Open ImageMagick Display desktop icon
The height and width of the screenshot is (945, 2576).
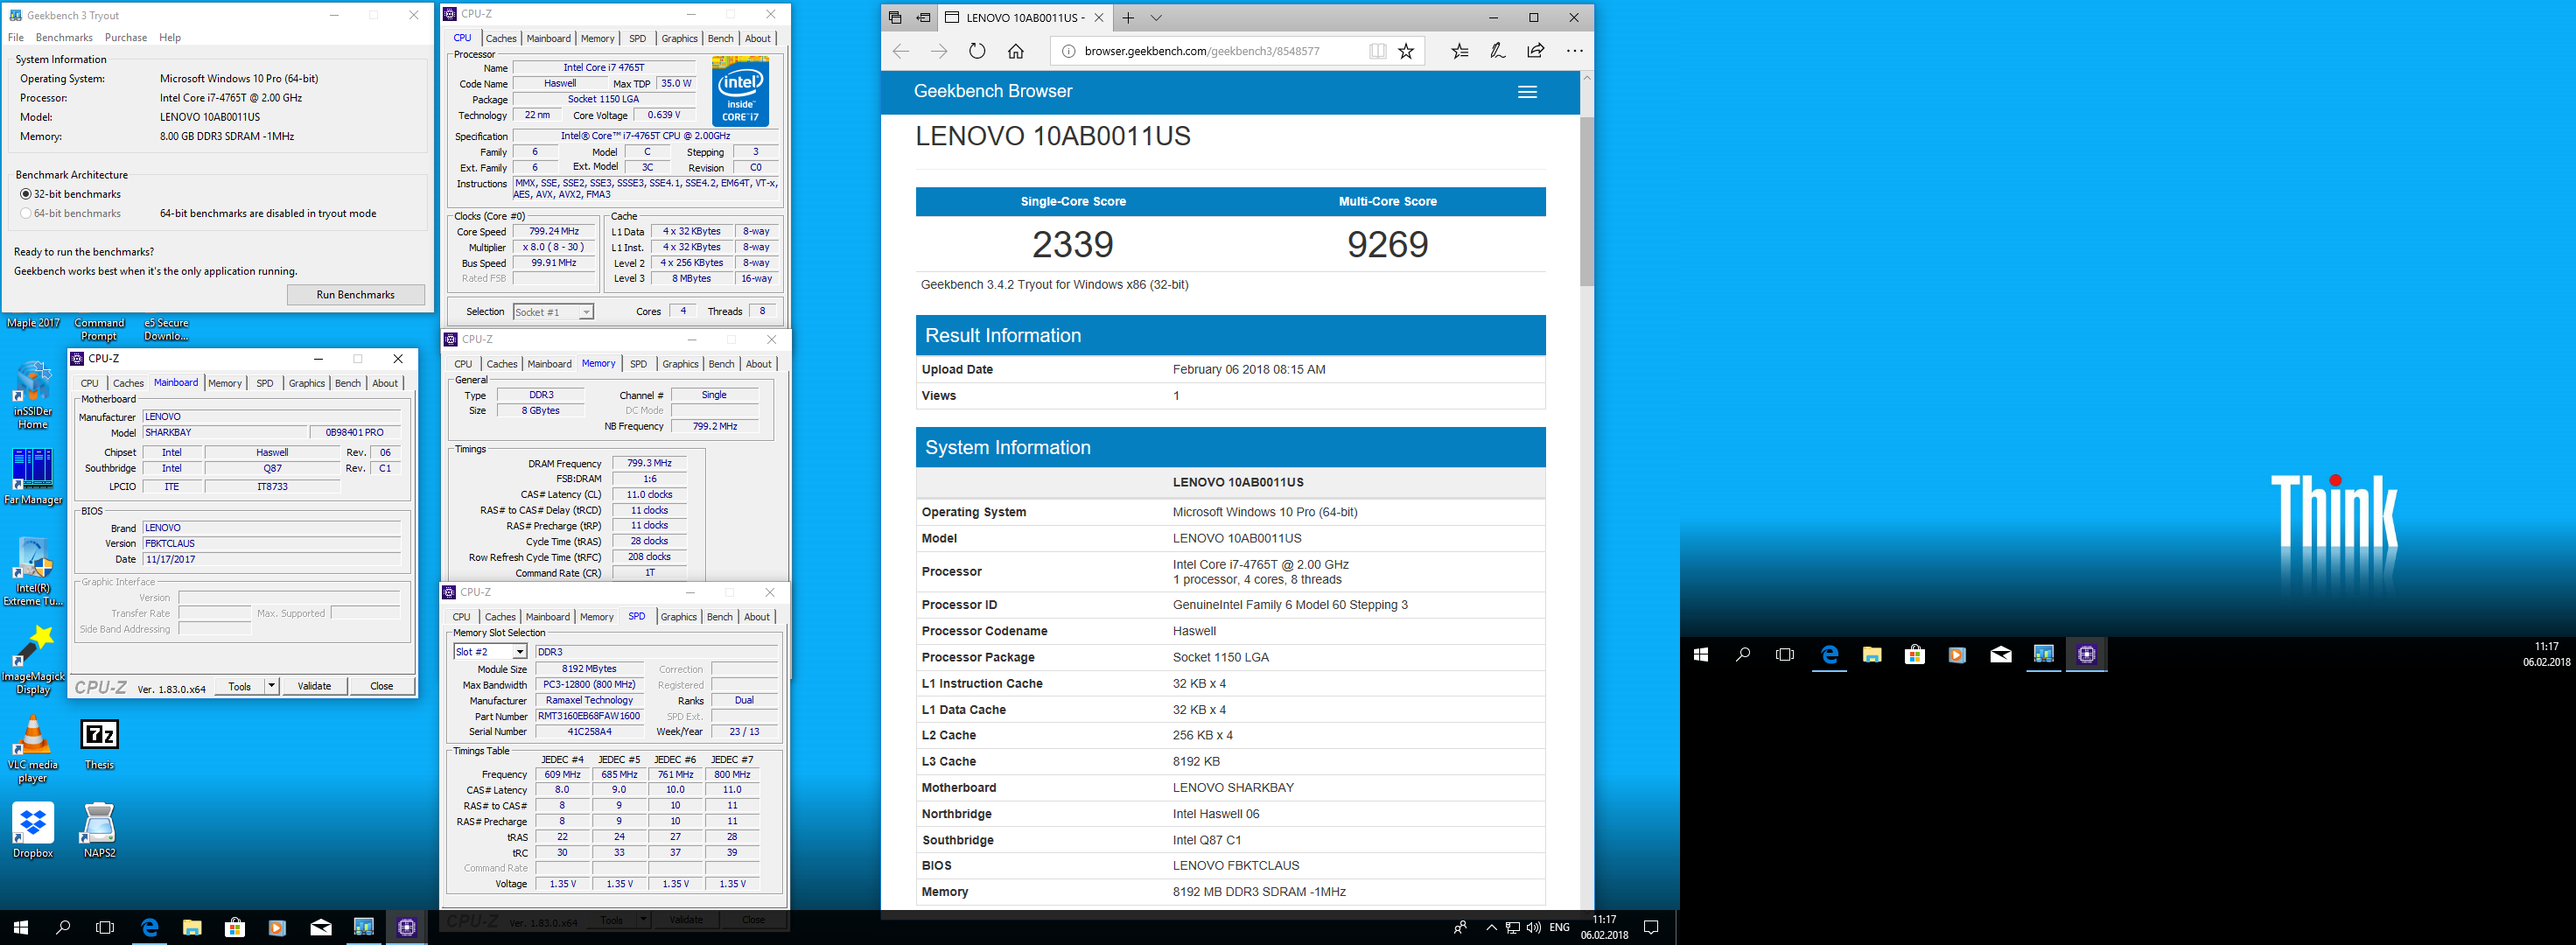tap(33, 660)
